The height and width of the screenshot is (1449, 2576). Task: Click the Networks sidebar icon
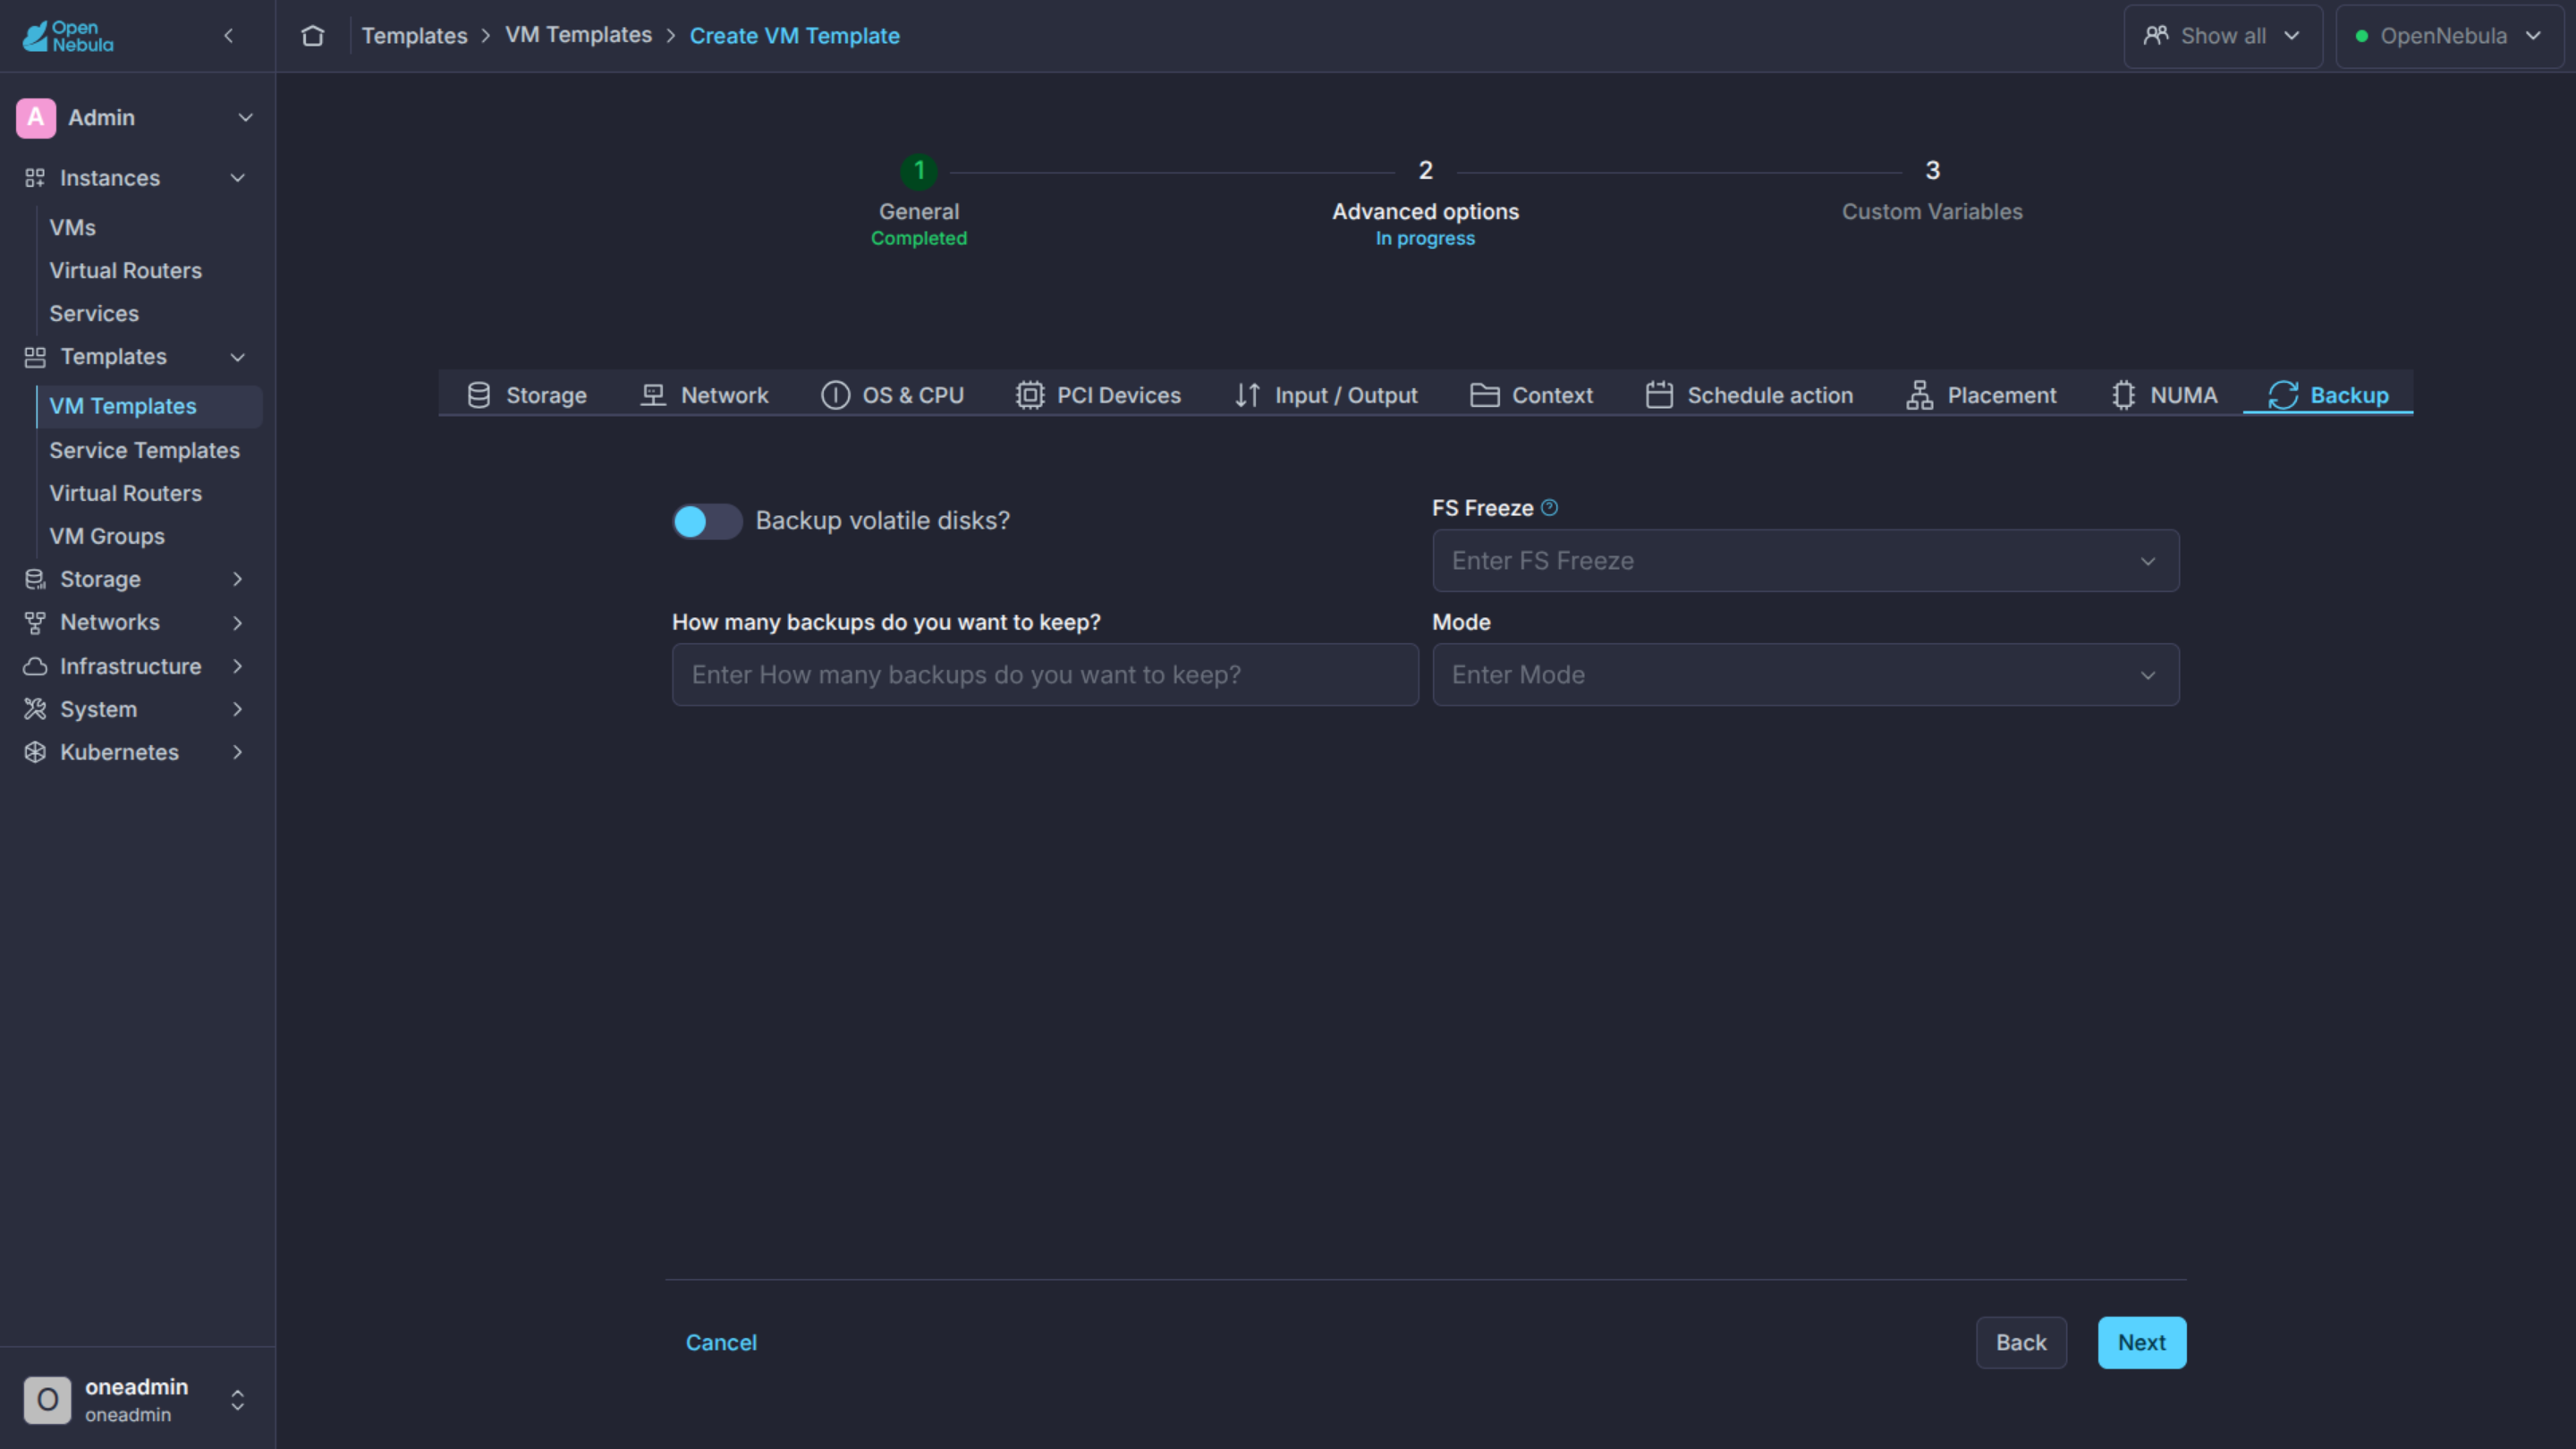point(35,623)
